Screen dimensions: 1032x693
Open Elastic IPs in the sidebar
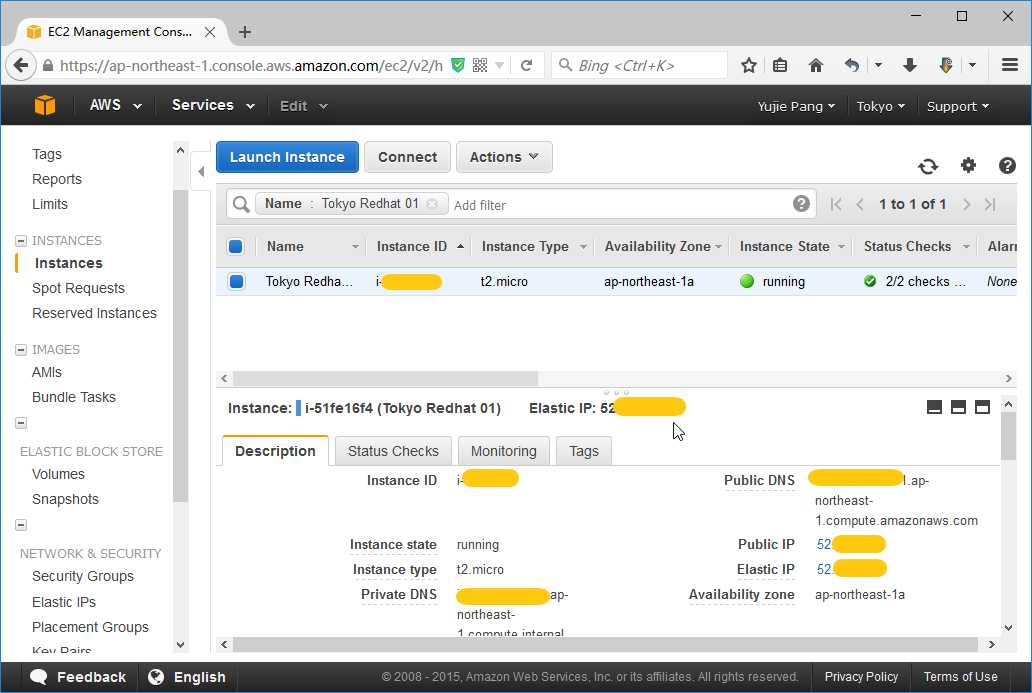click(x=64, y=602)
